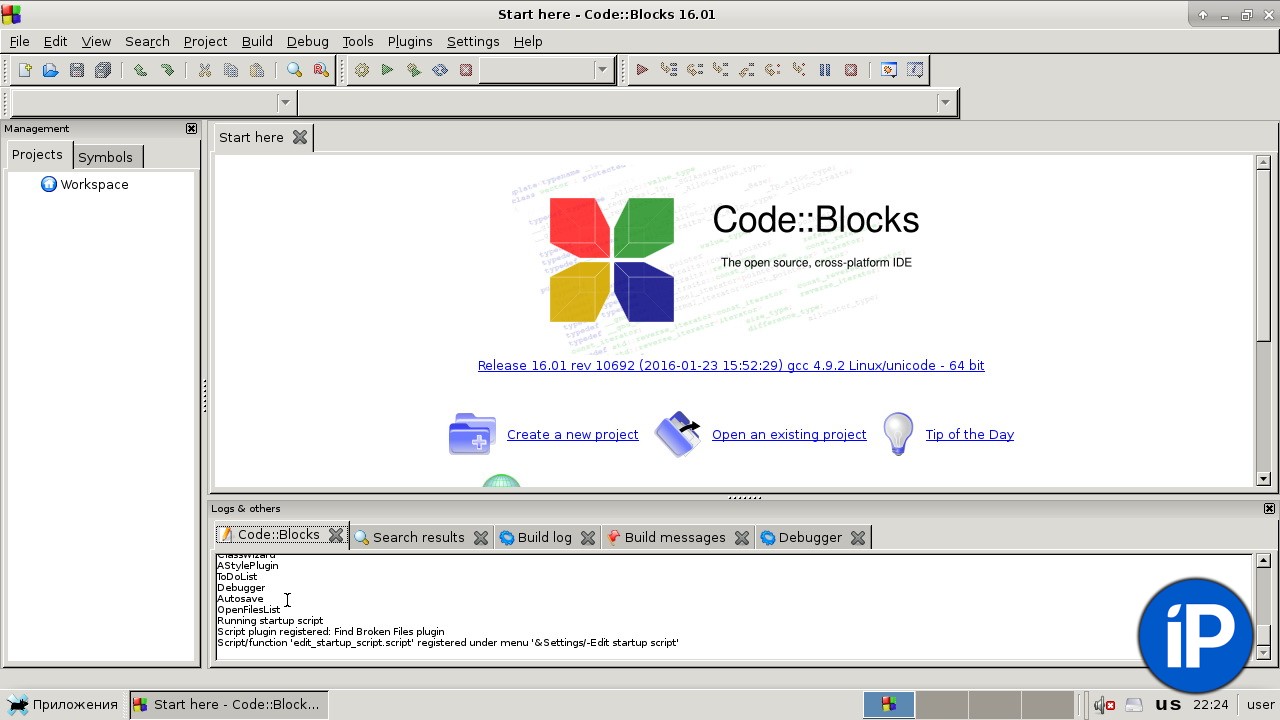
Task: Click the Redo arrow icon
Action: 167,70
